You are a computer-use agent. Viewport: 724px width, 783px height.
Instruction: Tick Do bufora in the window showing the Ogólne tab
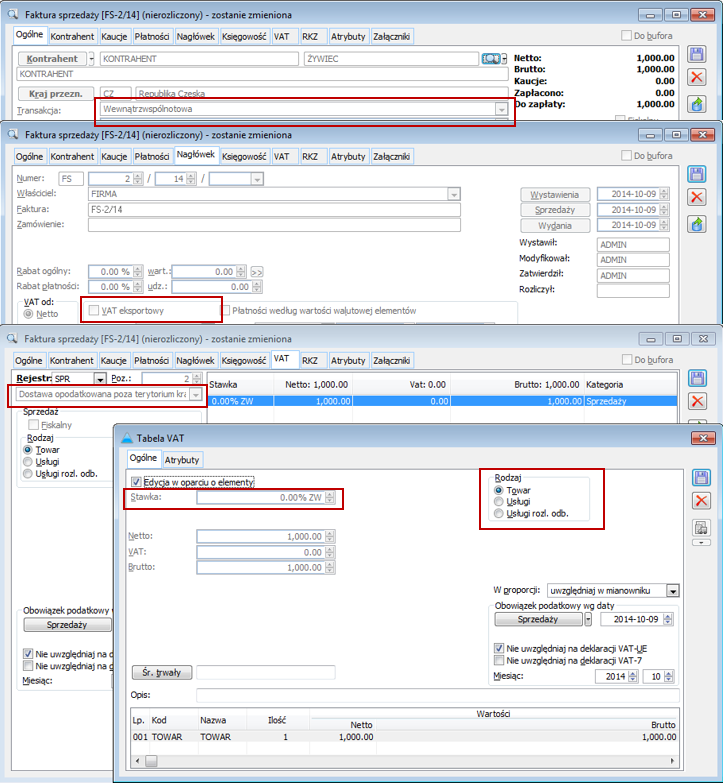626,35
